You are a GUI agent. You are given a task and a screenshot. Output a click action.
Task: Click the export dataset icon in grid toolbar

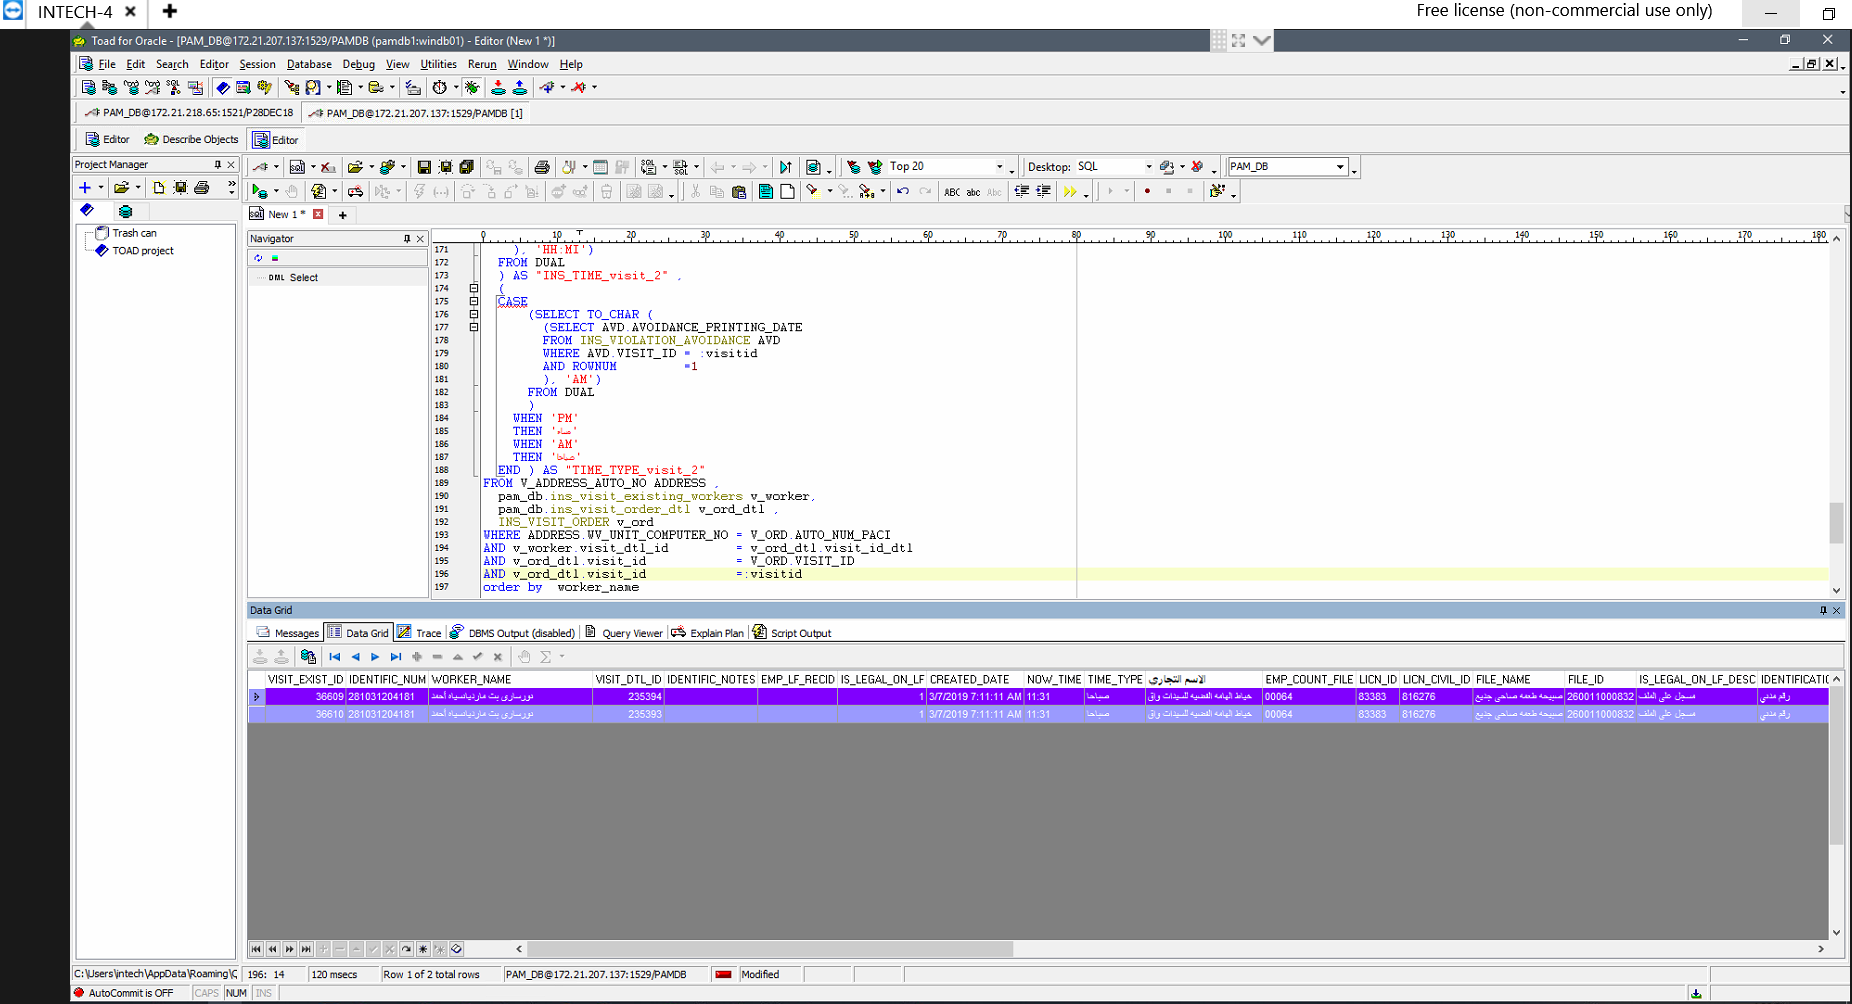[308, 657]
